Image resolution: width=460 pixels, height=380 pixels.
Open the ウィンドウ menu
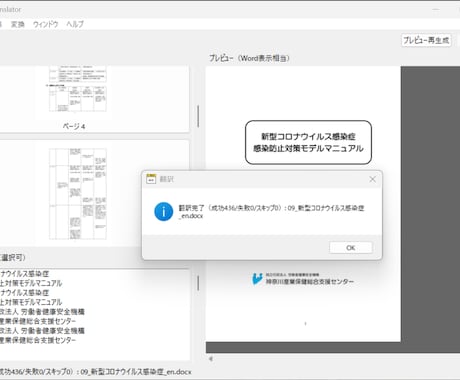tap(46, 24)
